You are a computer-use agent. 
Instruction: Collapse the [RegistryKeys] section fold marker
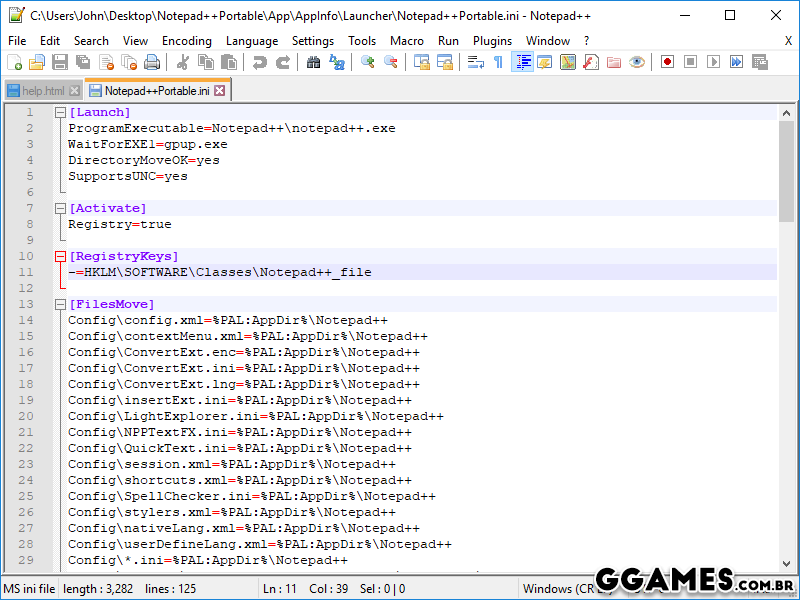(60, 256)
